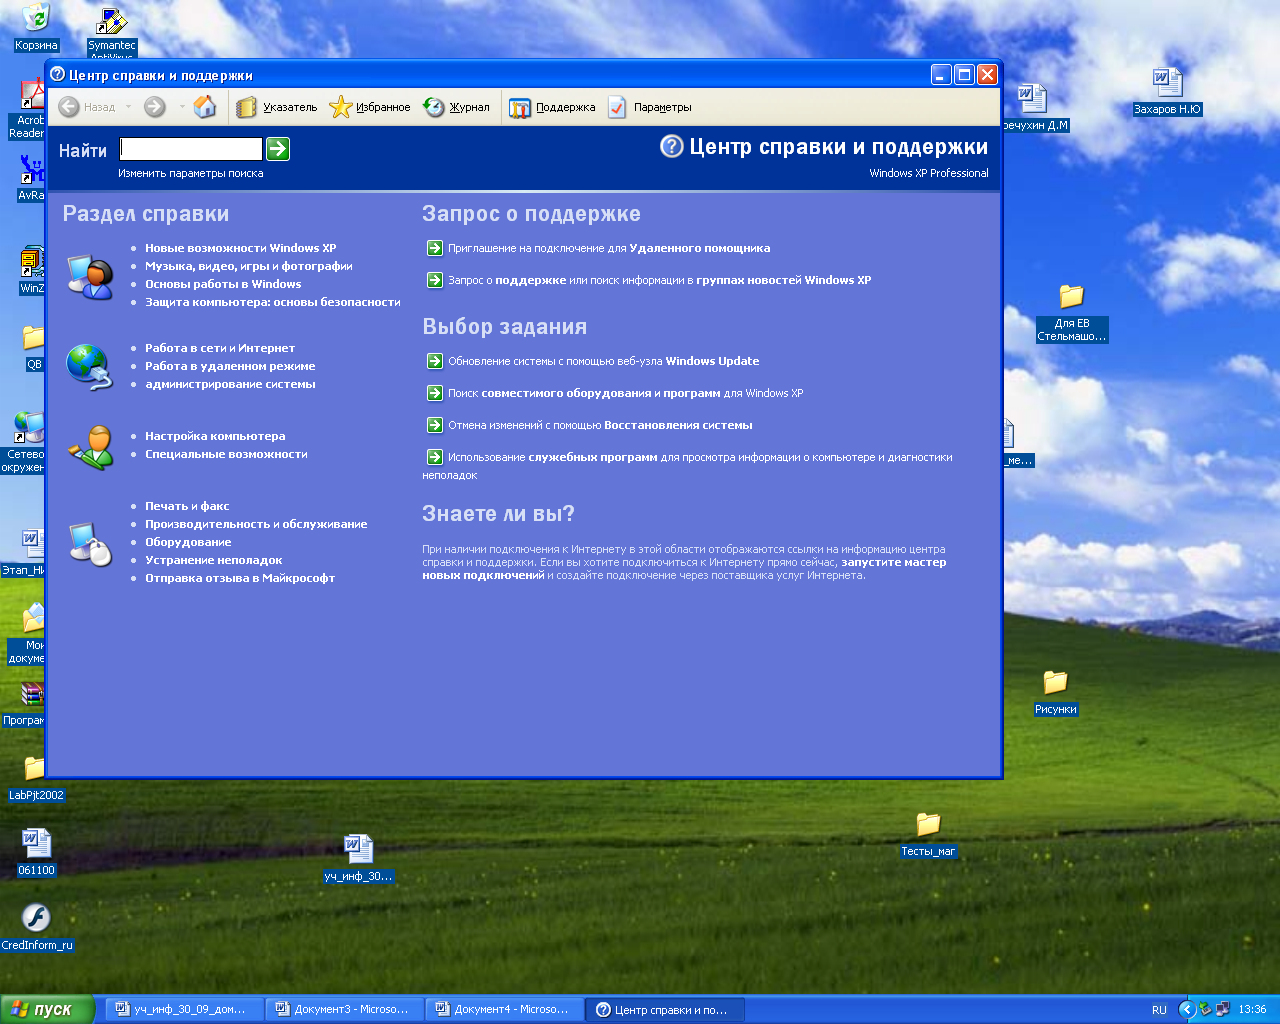This screenshot has width=1280, height=1024.
Task: Open Основы работы в Windows topic
Action: [223, 284]
